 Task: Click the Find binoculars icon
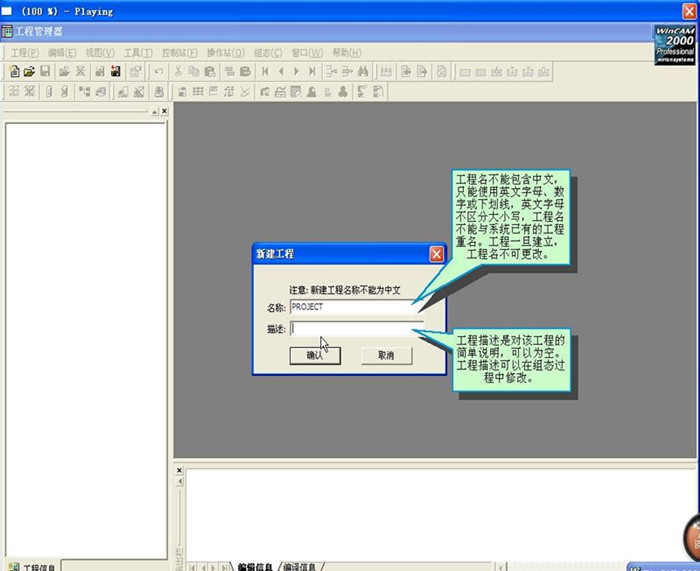click(364, 71)
